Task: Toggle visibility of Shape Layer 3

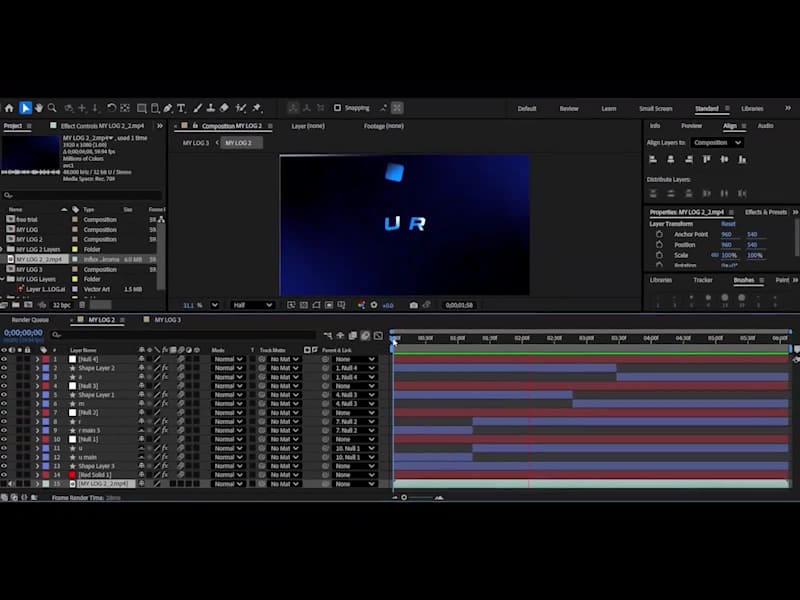Action: tap(4, 466)
